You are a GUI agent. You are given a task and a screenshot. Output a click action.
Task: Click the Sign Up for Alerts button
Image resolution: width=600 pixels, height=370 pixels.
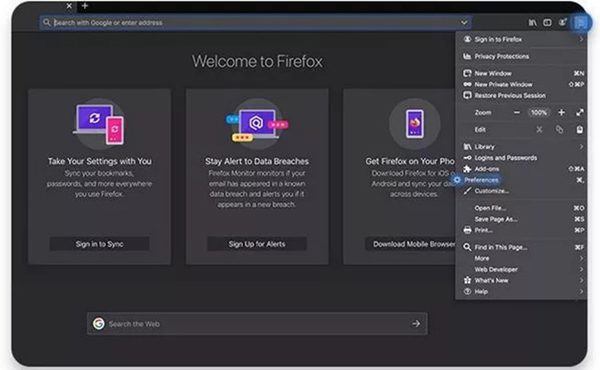coord(257,244)
